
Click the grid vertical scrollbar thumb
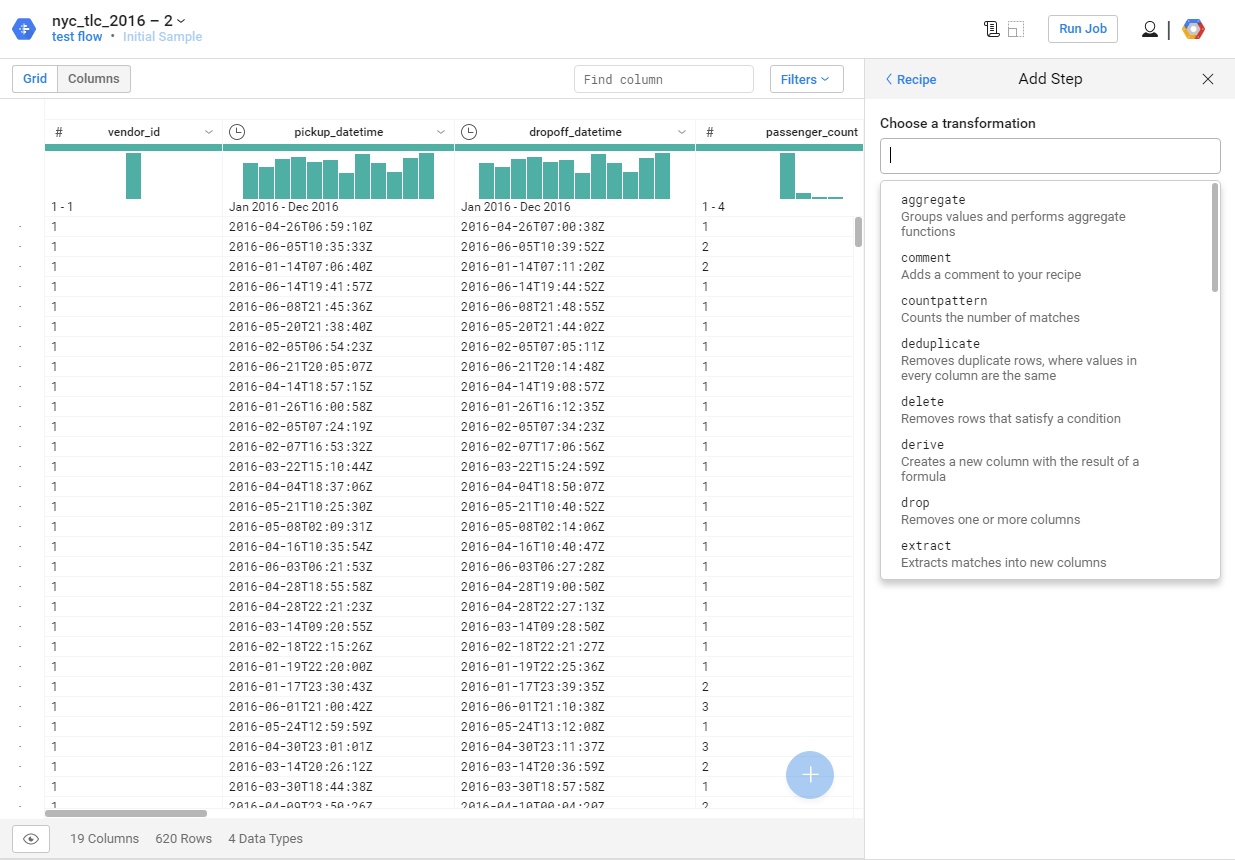[x=858, y=232]
